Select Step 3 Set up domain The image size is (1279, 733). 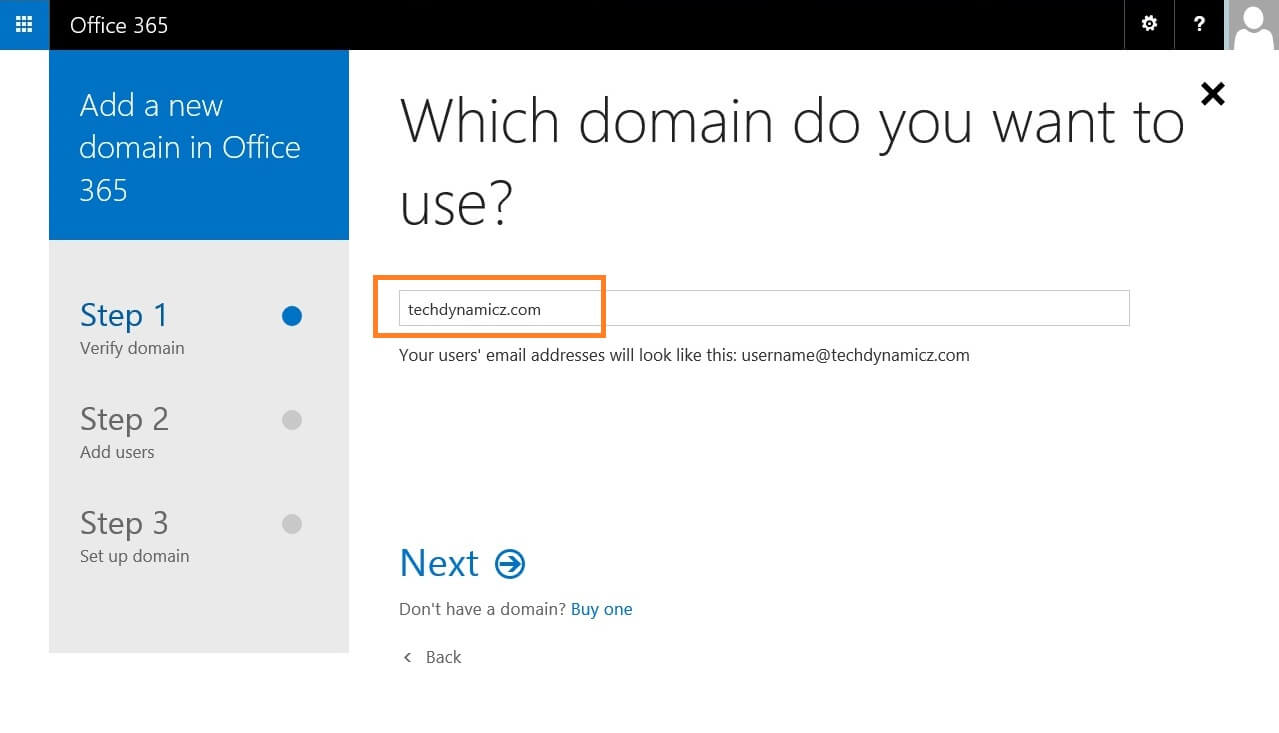pyautogui.click(x=134, y=536)
